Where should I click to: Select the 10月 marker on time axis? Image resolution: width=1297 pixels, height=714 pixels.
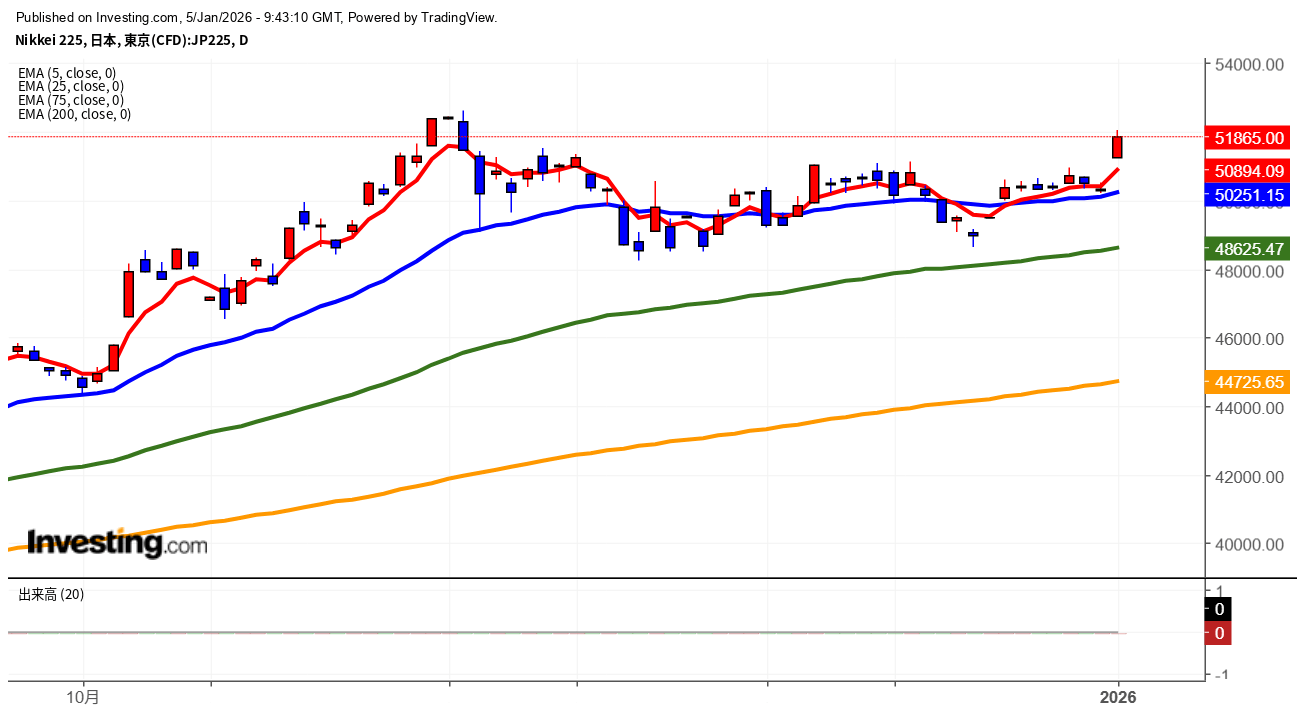coord(84,696)
